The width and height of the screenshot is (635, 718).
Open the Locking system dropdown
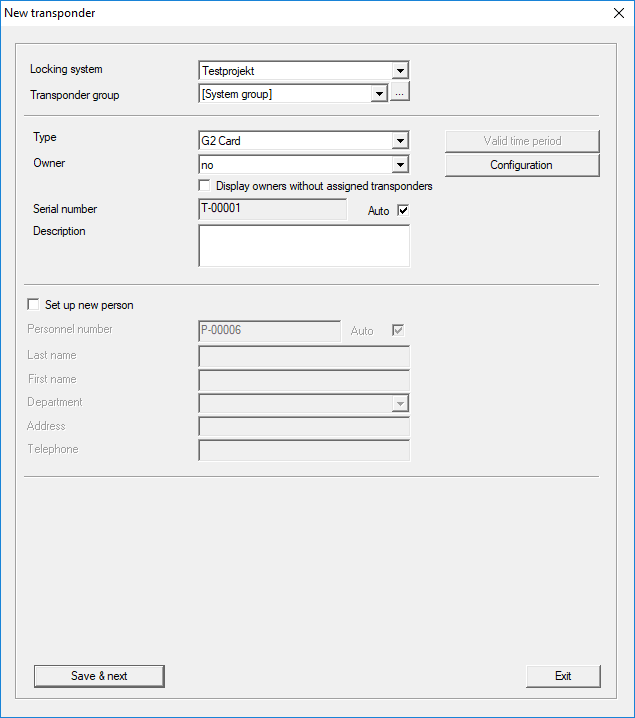(400, 71)
